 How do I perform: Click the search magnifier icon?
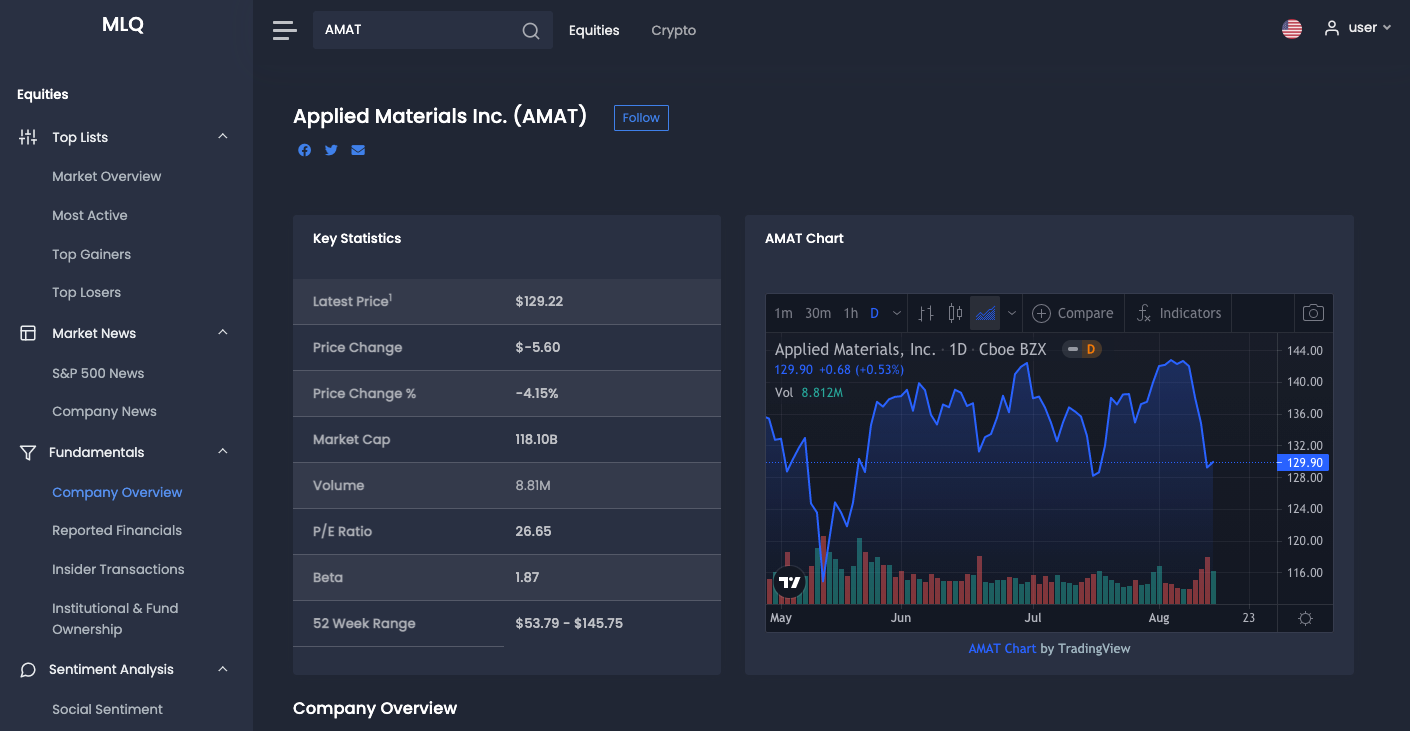click(531, 31)
